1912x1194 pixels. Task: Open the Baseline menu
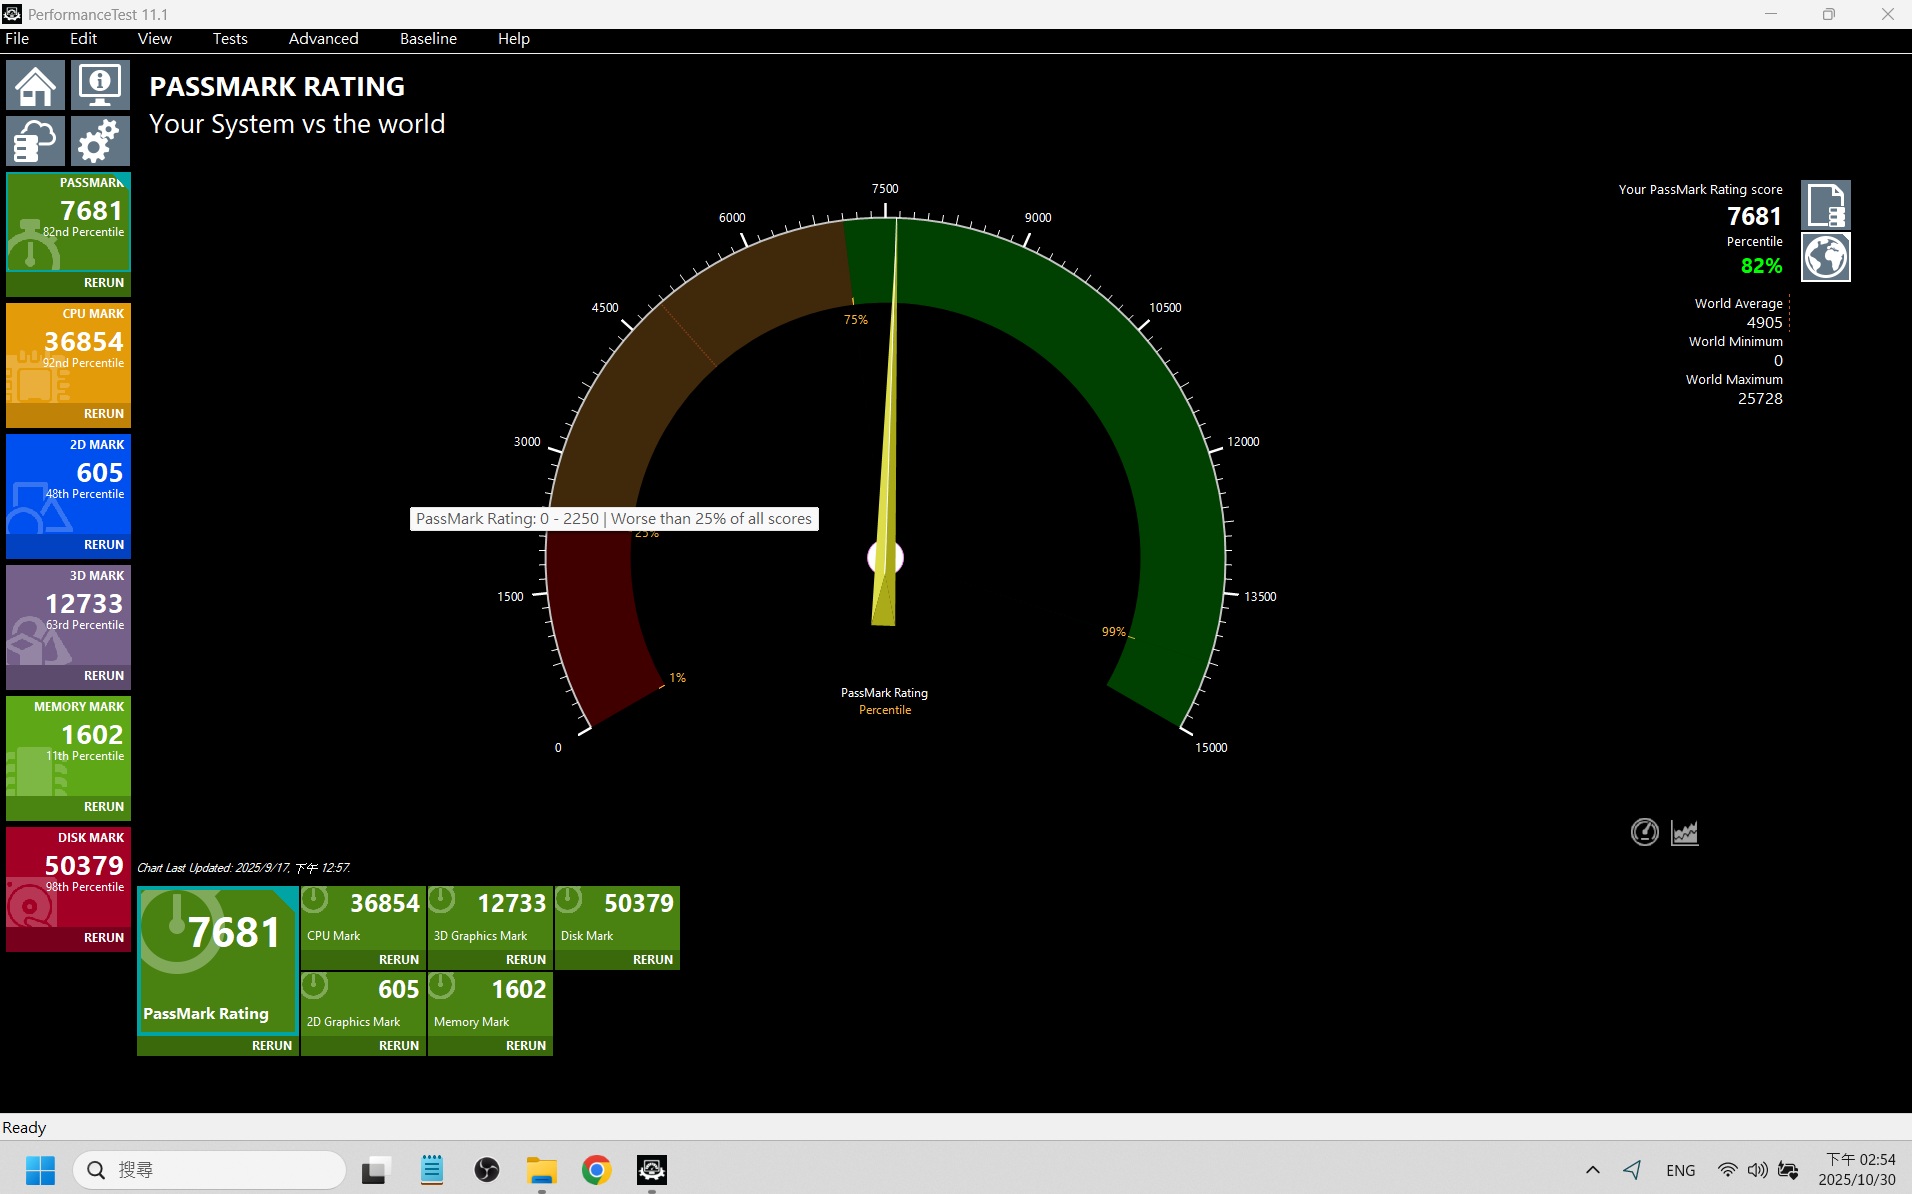pyautogui.click(x=428, y=38)
